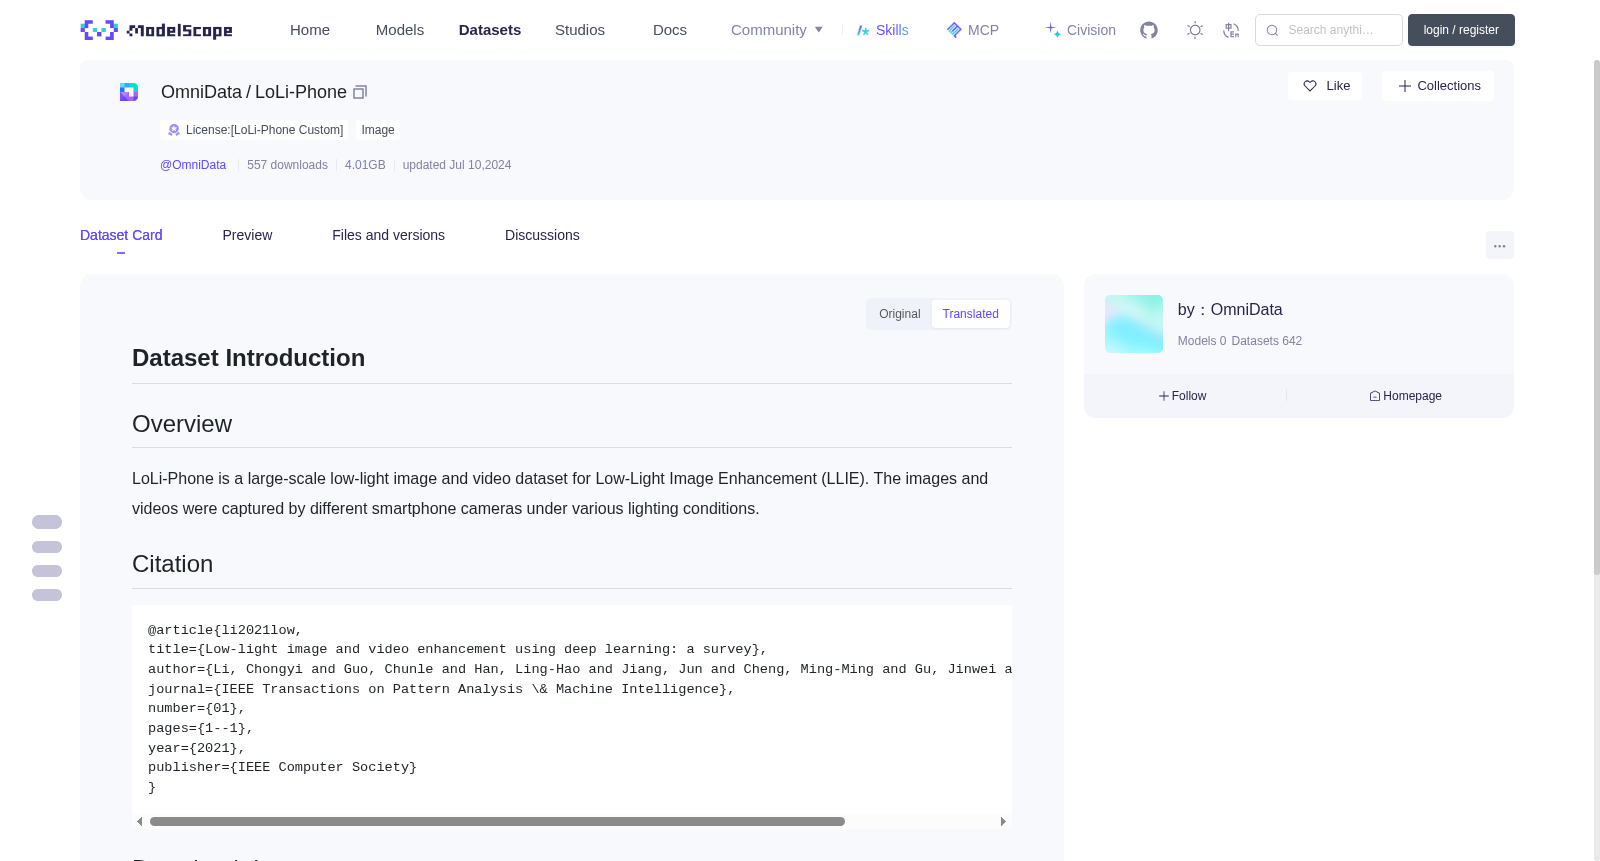The height and width of the screenshot is (861, 1600).
Task: Open the @OmniData owner link
Action: click(193, 165)
